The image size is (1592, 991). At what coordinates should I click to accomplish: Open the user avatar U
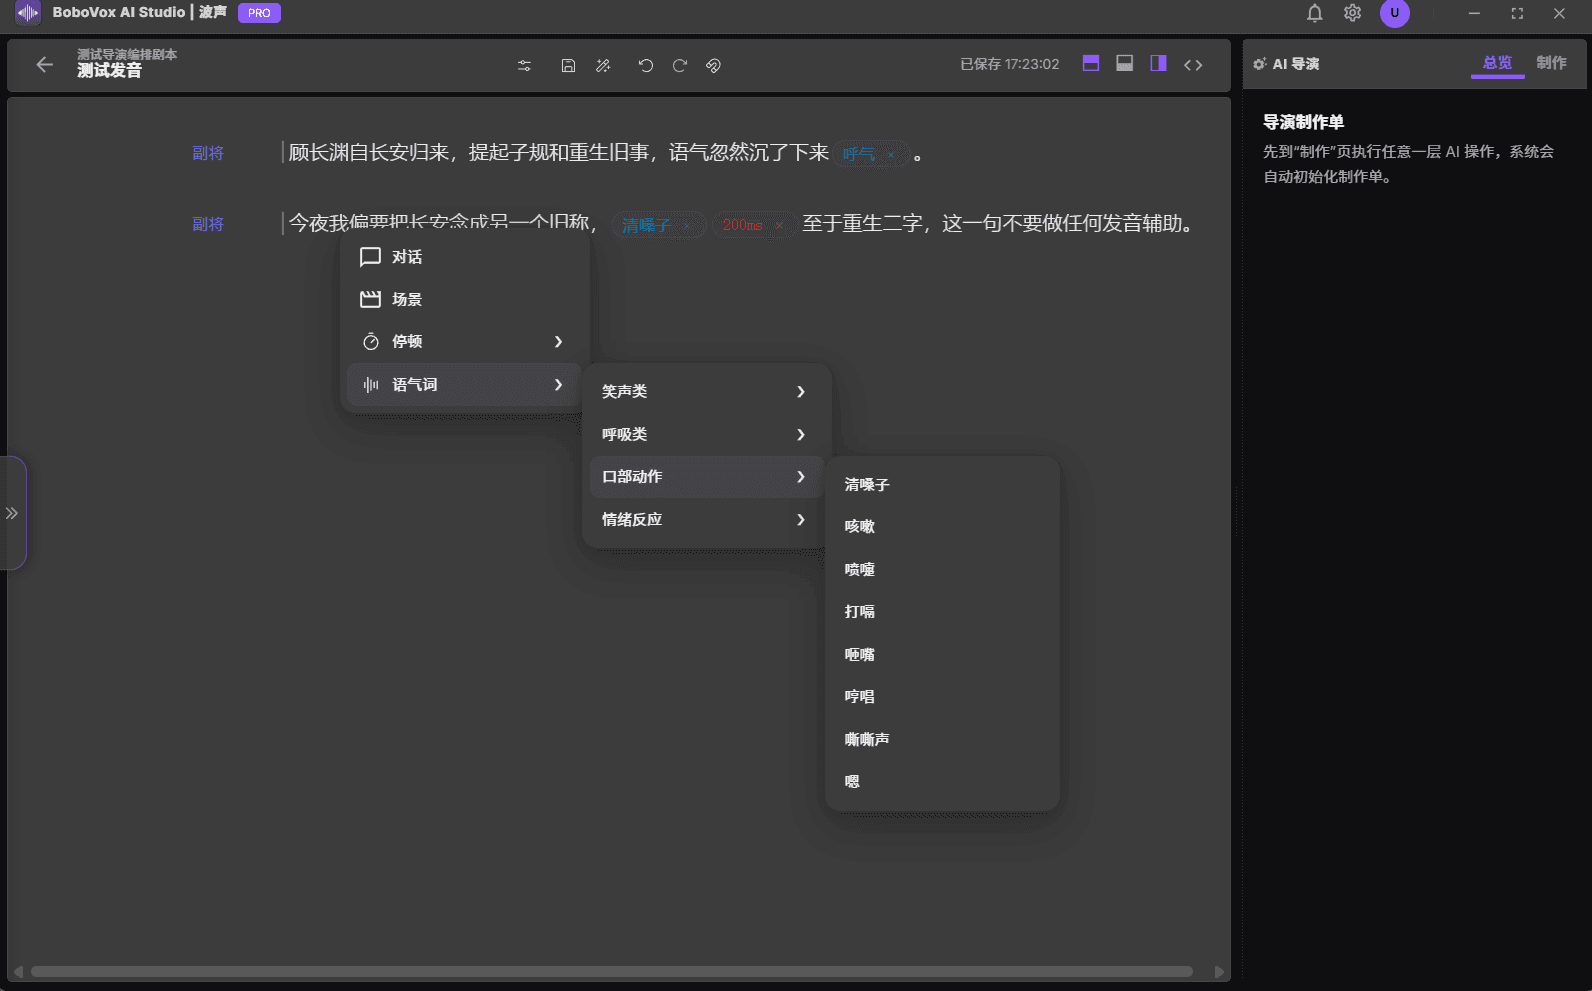[x=1395, y=13]
